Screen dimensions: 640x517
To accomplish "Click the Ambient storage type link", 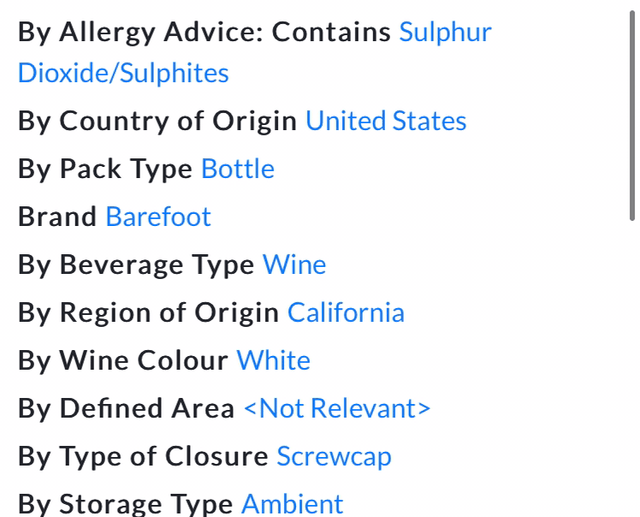I will pyautogui.click(x=292, y=504).
